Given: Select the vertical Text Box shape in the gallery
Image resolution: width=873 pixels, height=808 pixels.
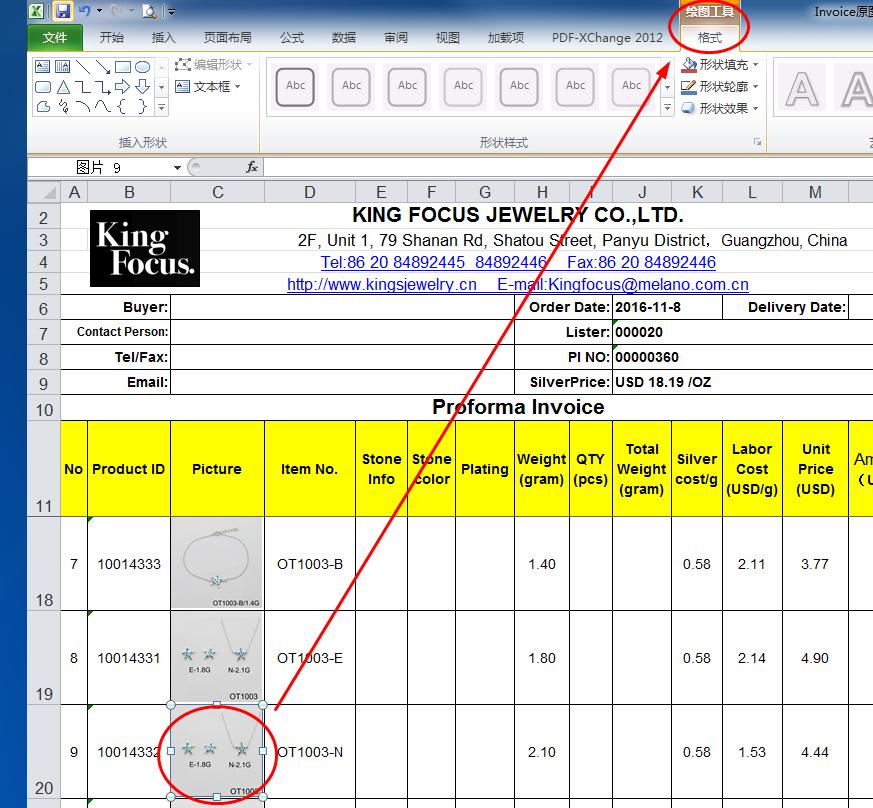Looking at the screenshot, I should click(62, 67).
